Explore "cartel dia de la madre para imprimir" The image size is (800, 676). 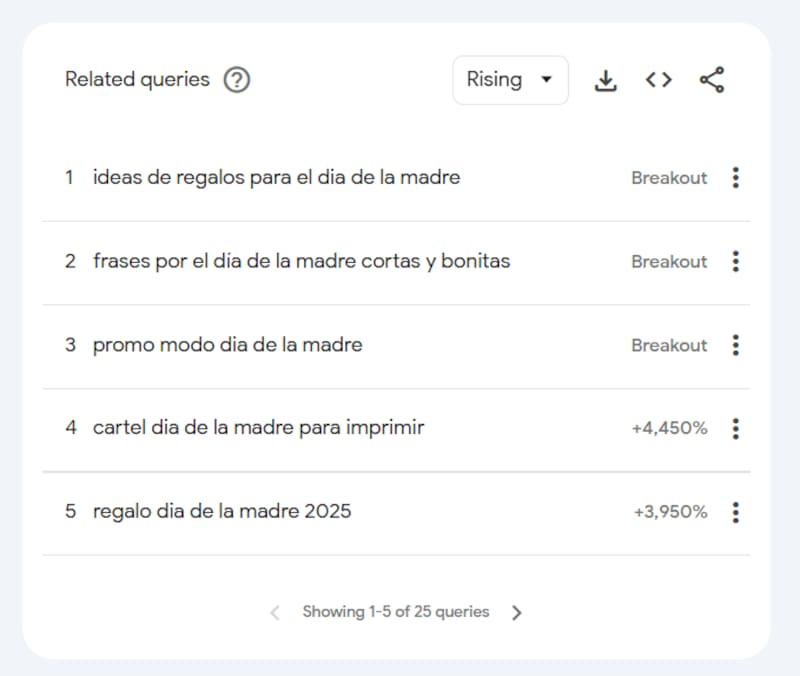pos(258,428)
